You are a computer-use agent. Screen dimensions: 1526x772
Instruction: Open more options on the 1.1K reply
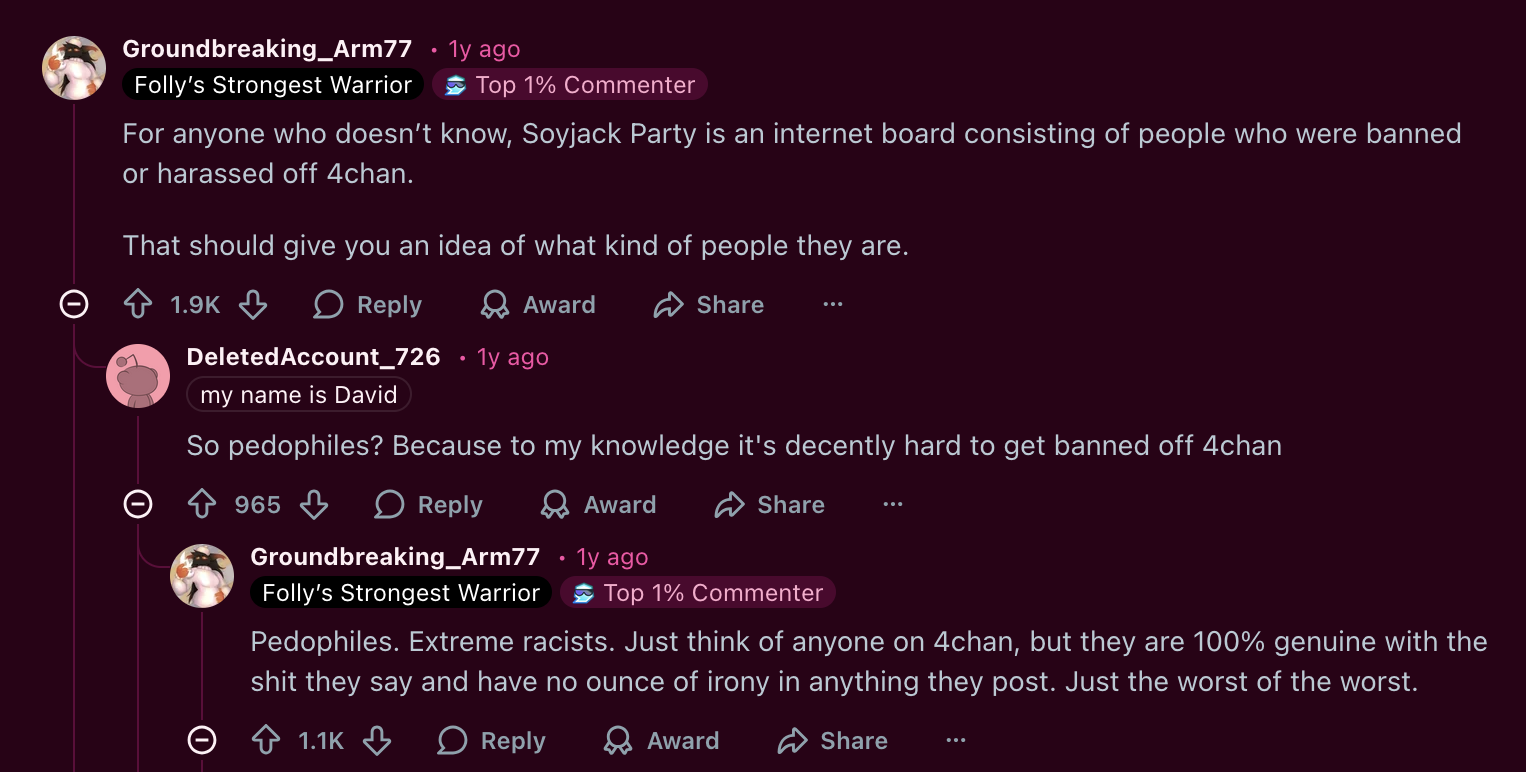pos(956,741)
